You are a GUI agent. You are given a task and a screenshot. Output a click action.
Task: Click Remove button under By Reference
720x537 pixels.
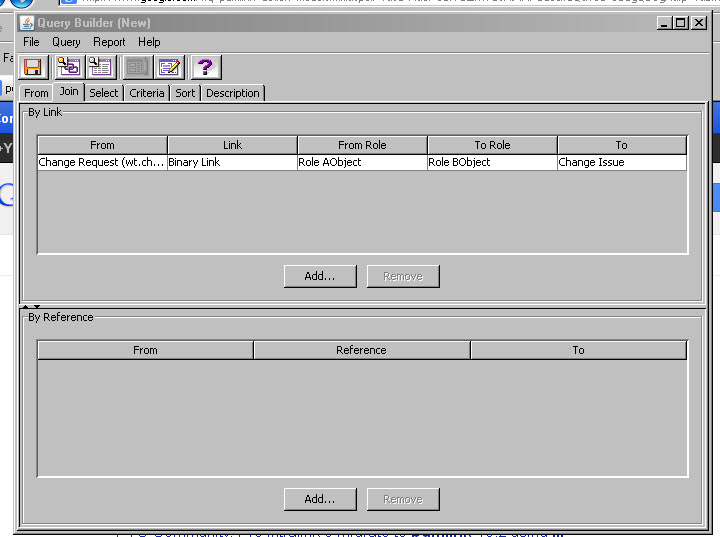[403, 499]
